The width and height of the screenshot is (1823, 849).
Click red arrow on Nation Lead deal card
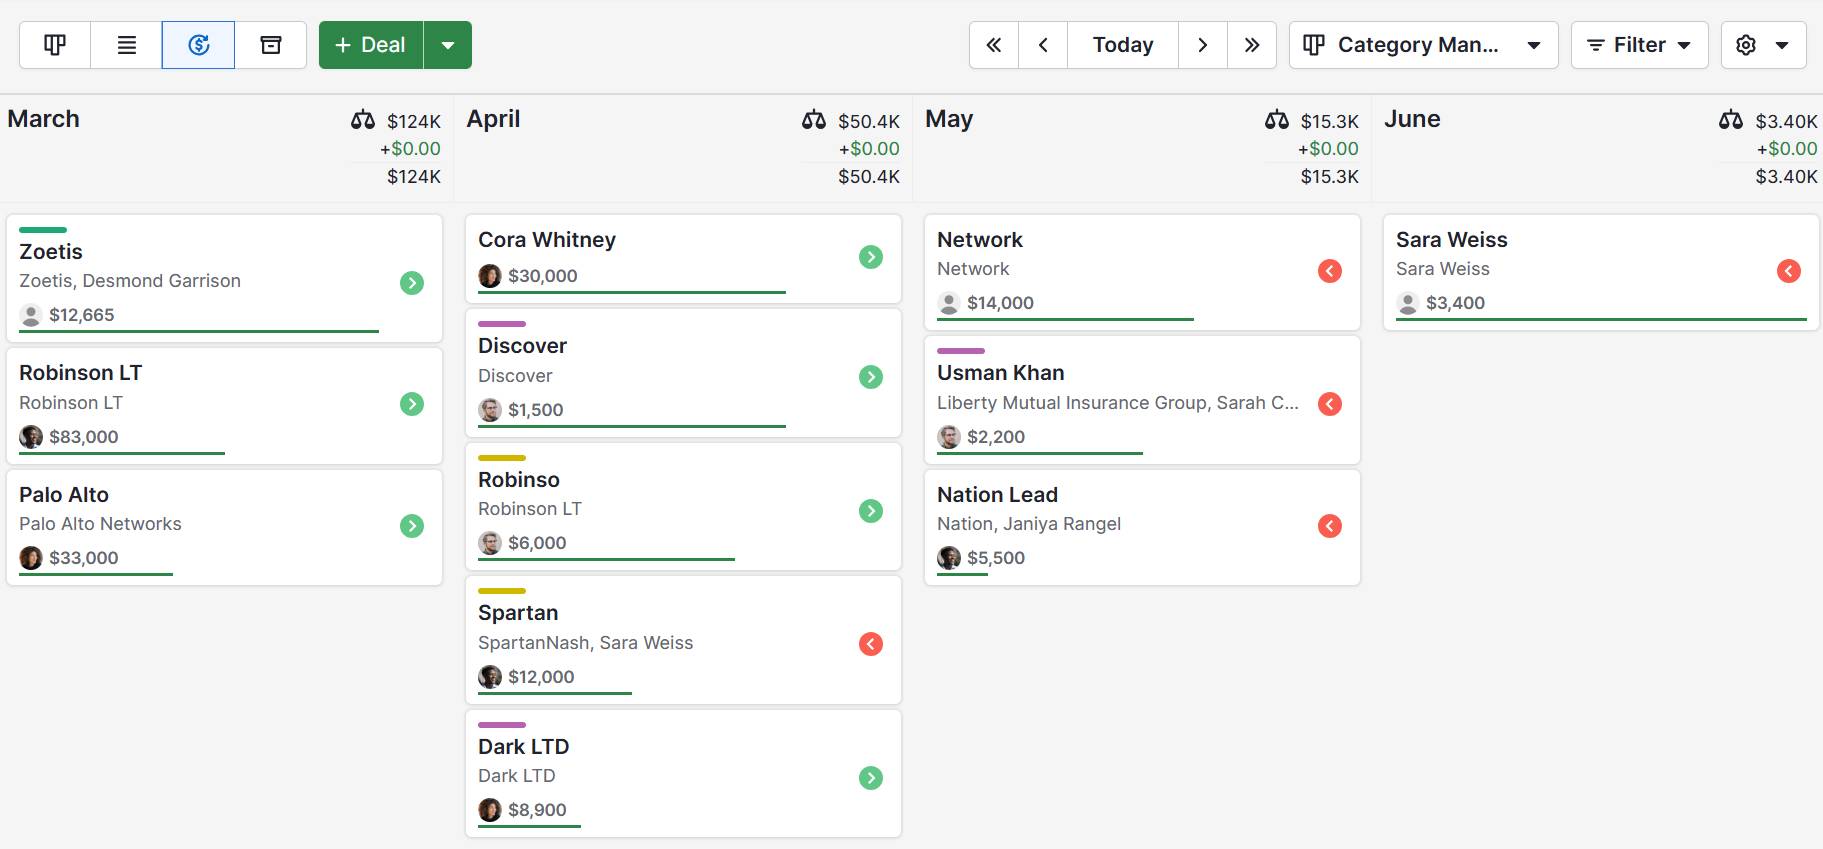pyautogui.click(x=1330, y=526)
